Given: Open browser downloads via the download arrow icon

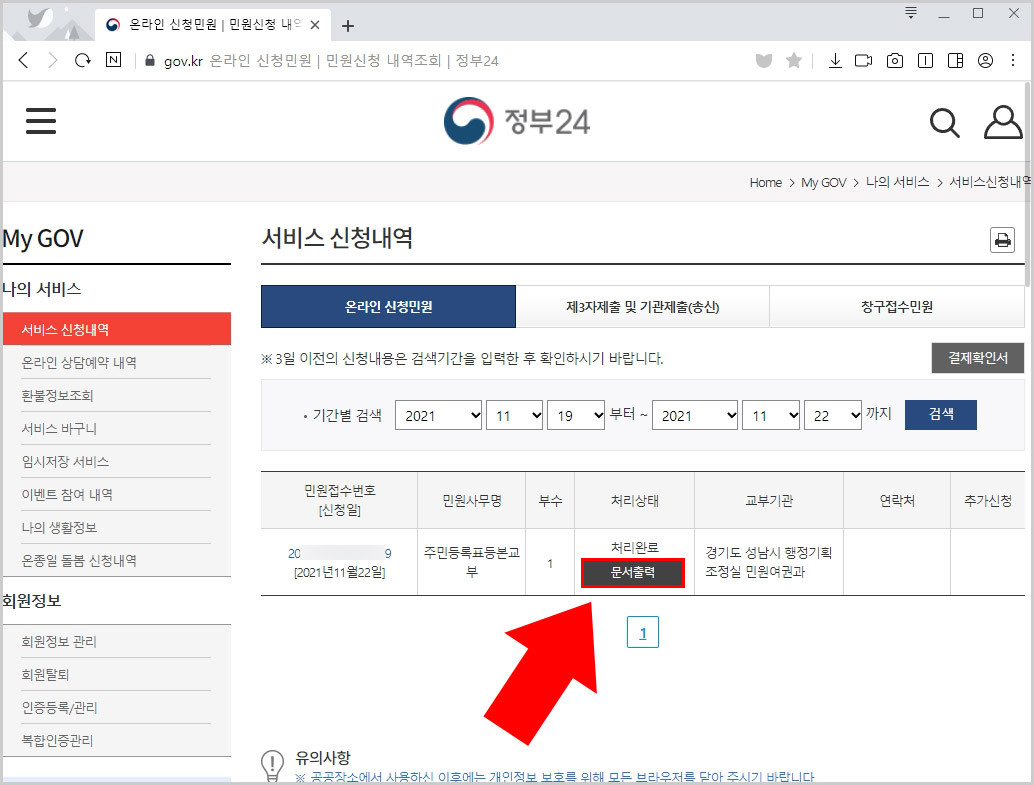Looking at the screenshot, I should pyautogui.click(x=835, y=61).
